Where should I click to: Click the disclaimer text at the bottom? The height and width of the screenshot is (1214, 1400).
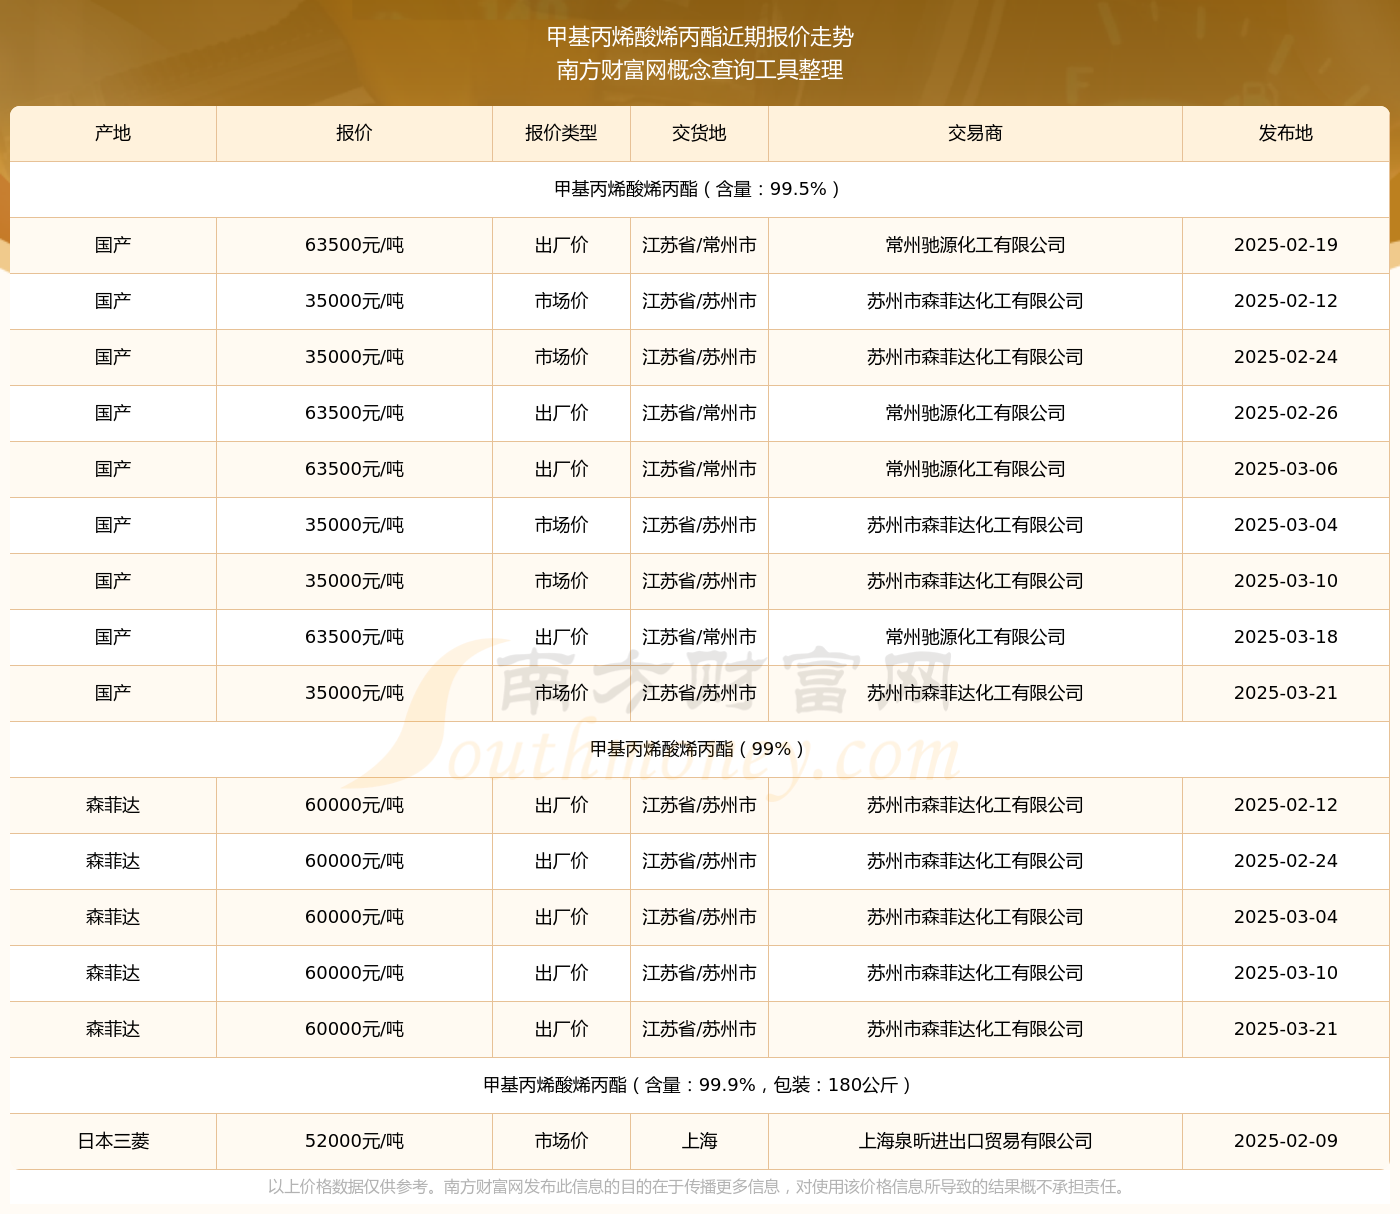pos(699,1187)
